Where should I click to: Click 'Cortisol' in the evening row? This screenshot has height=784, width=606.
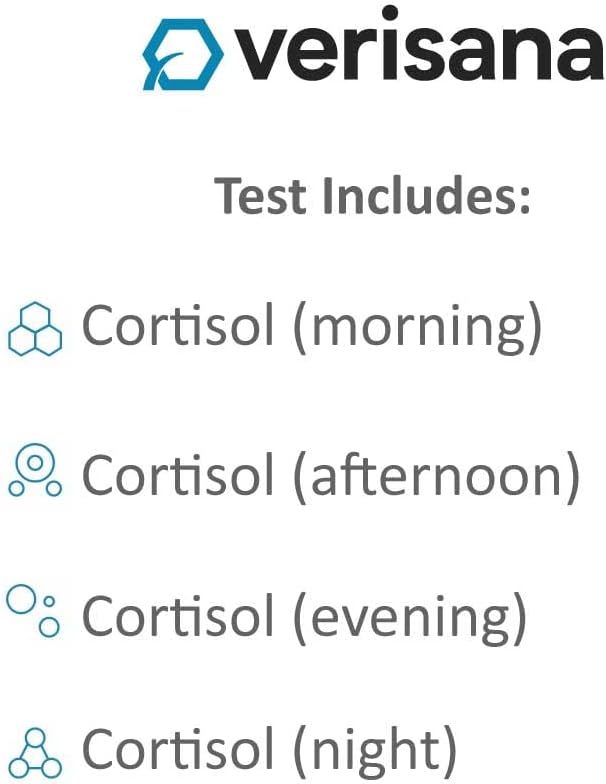tap(177, 615)
